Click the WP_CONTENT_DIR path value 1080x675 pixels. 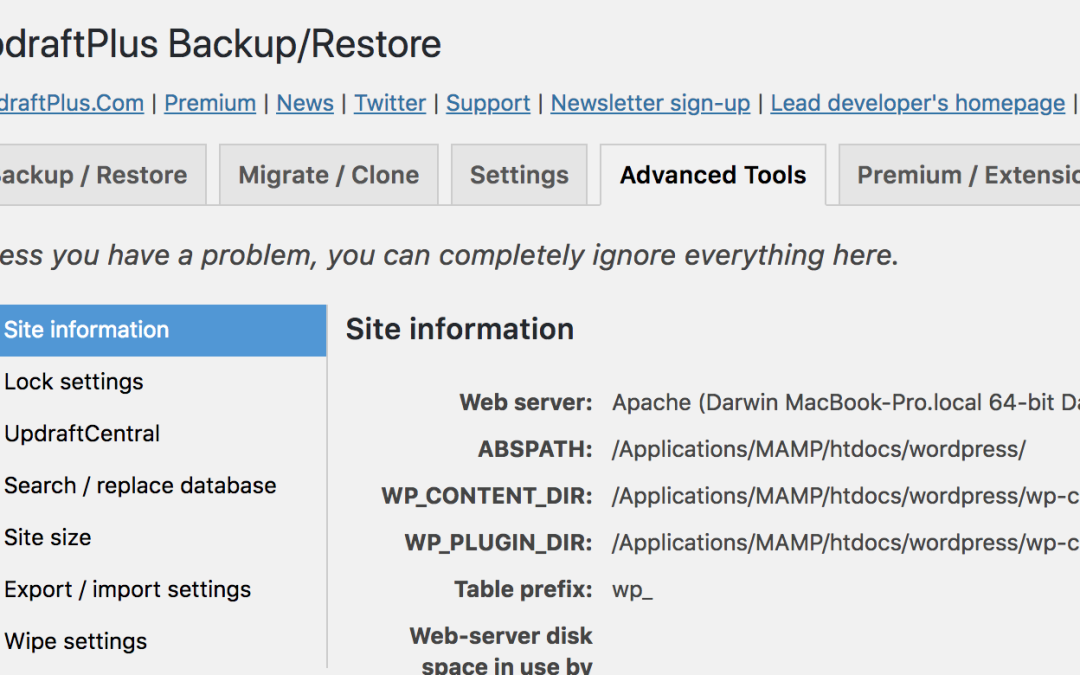tap(846, 496)
